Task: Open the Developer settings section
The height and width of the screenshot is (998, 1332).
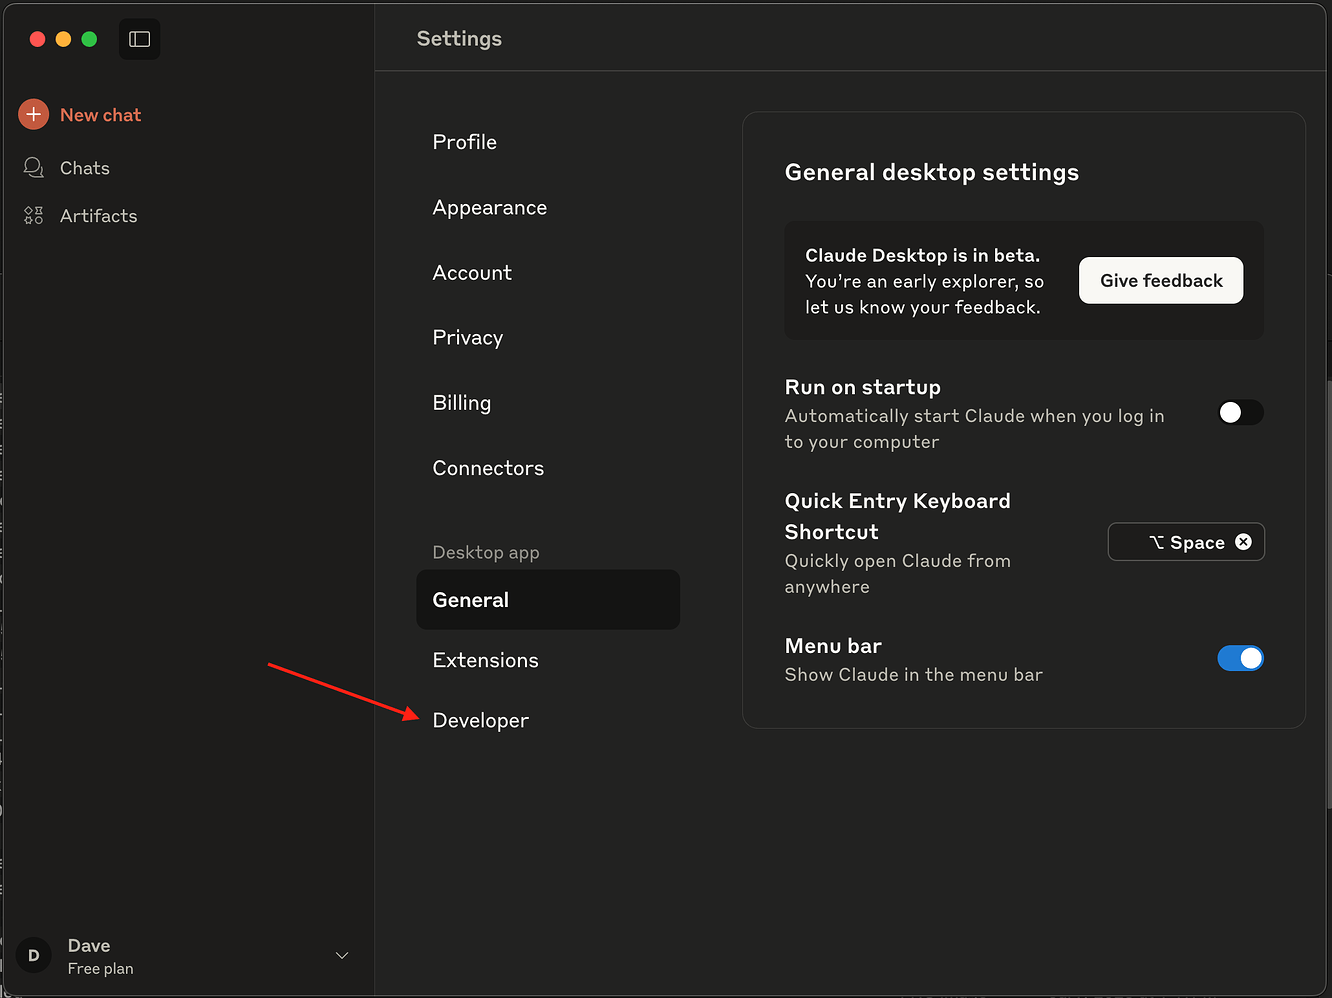Action: click(480, 721)
